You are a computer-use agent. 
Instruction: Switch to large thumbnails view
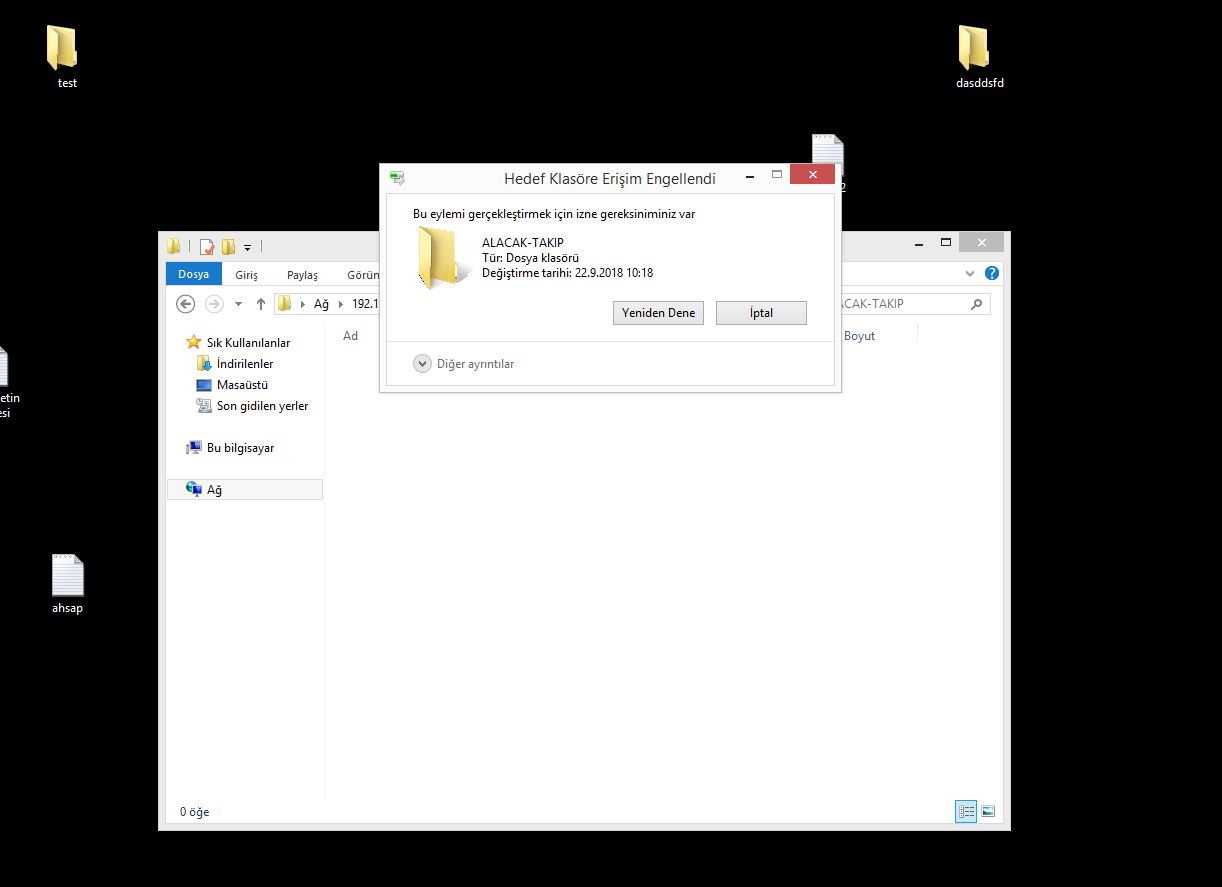(988, 812)
